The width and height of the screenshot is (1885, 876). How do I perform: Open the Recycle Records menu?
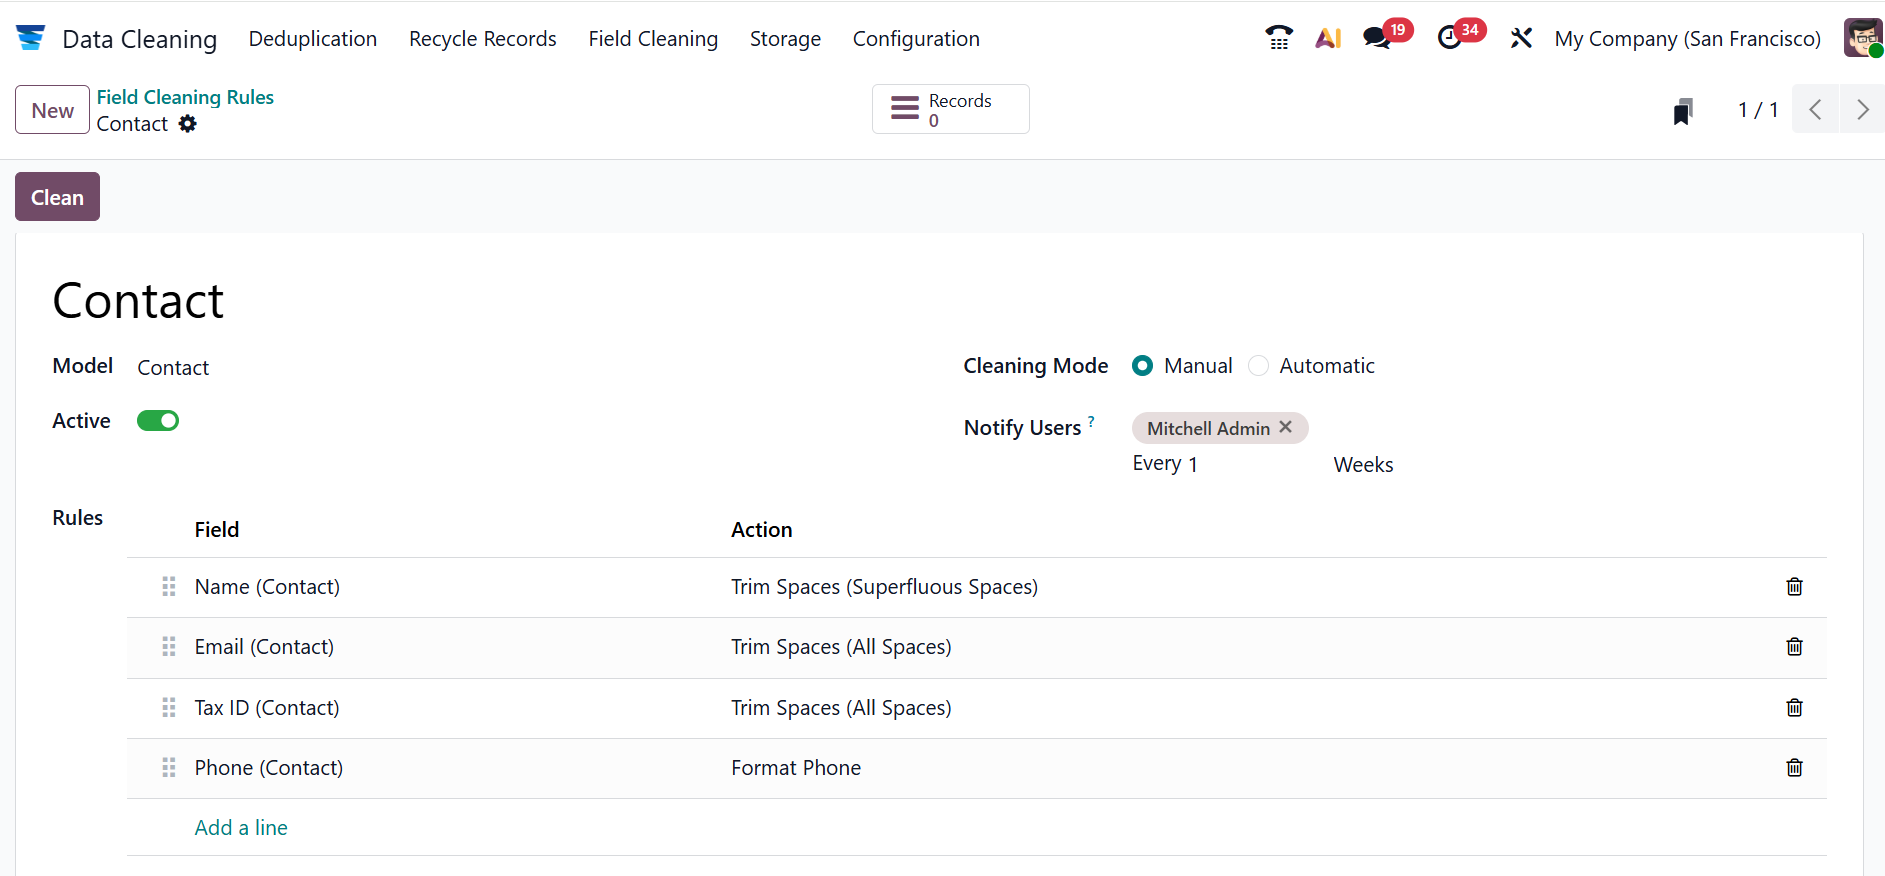pos(482,39)
